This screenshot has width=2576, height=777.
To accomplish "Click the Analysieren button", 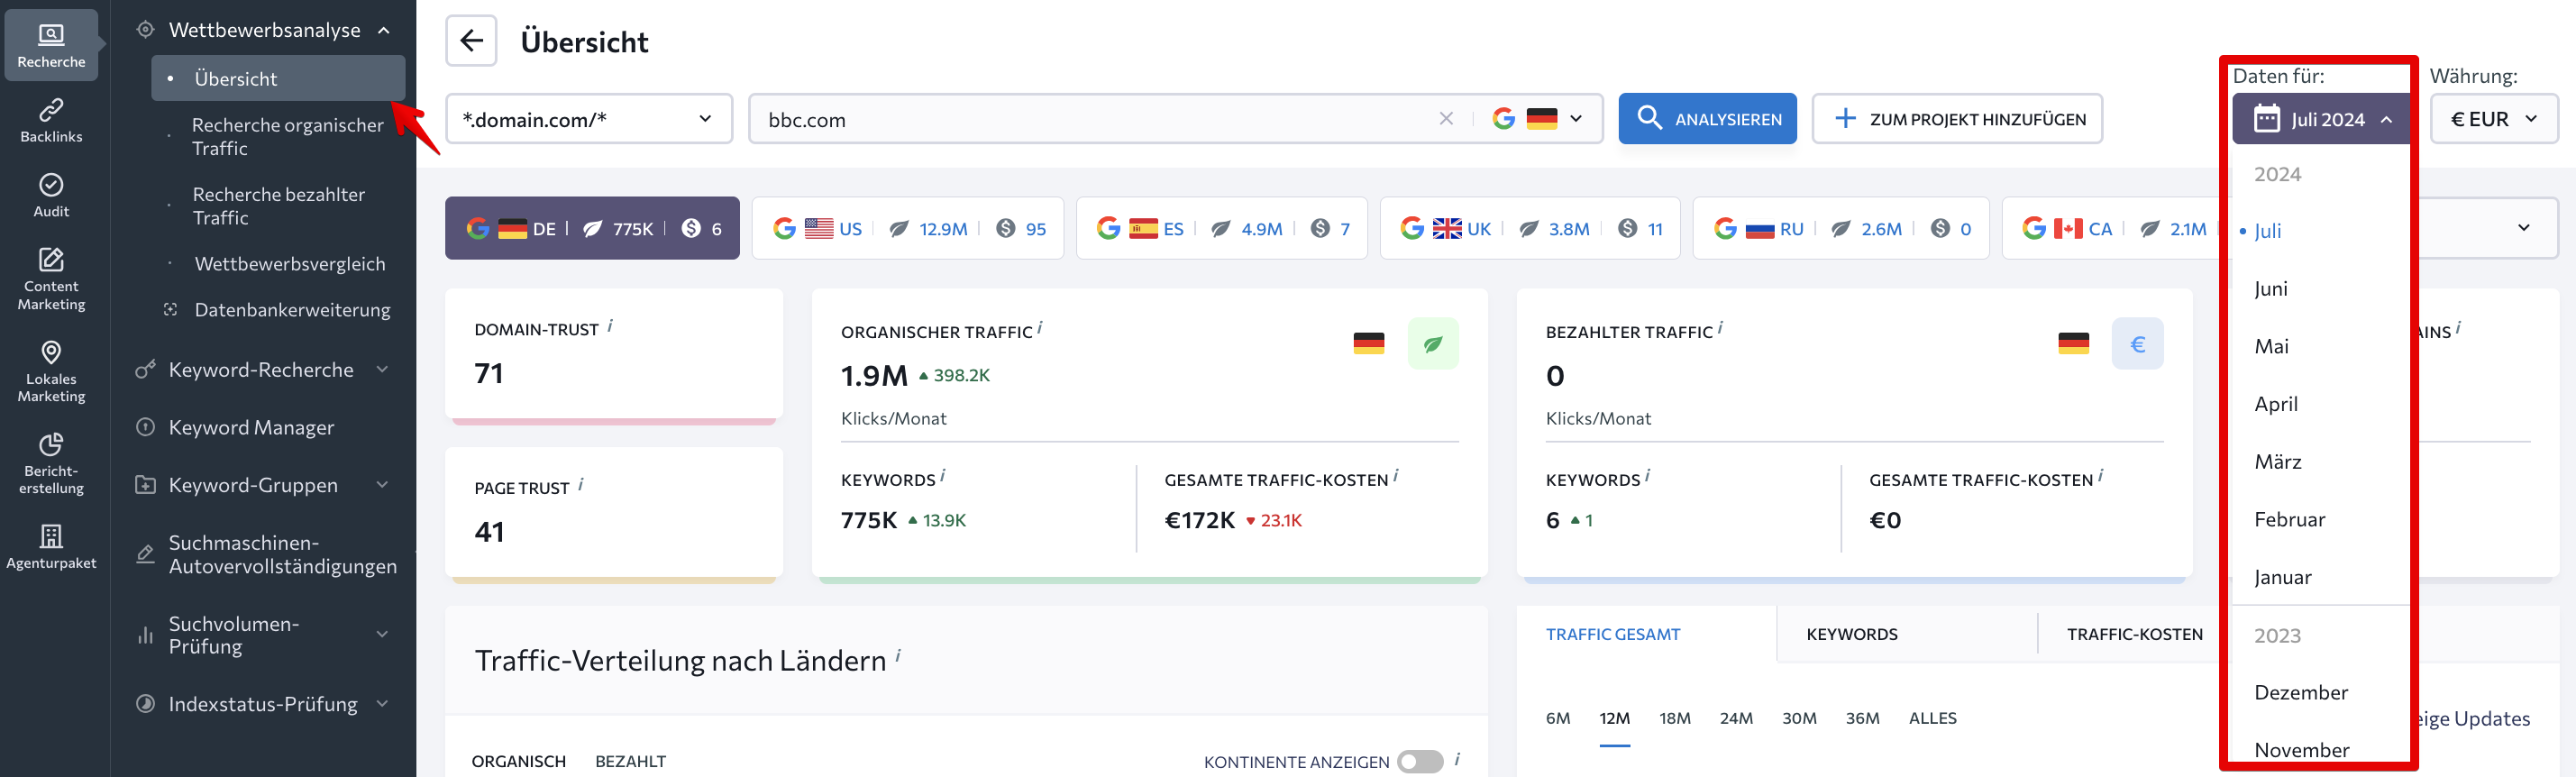I will click(x=1707, y=119).
